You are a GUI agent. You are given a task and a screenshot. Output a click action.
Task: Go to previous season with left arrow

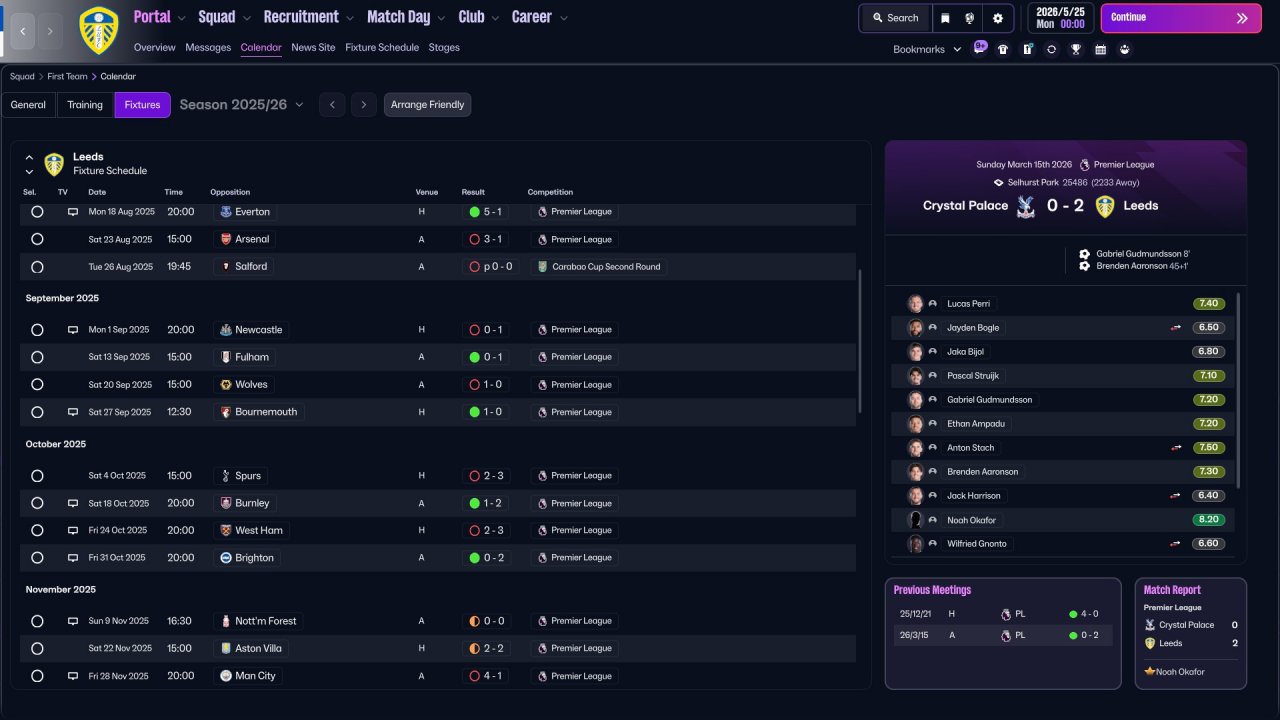tap(332, 105)
